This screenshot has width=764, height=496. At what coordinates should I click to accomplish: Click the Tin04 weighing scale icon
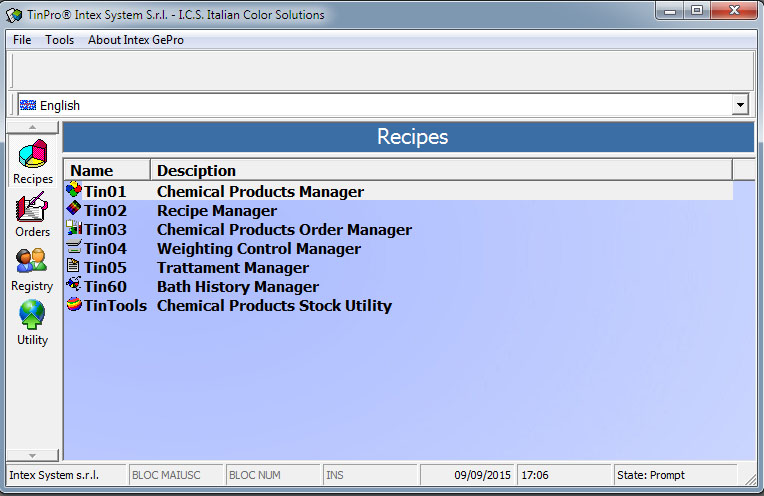click(74, 247)
